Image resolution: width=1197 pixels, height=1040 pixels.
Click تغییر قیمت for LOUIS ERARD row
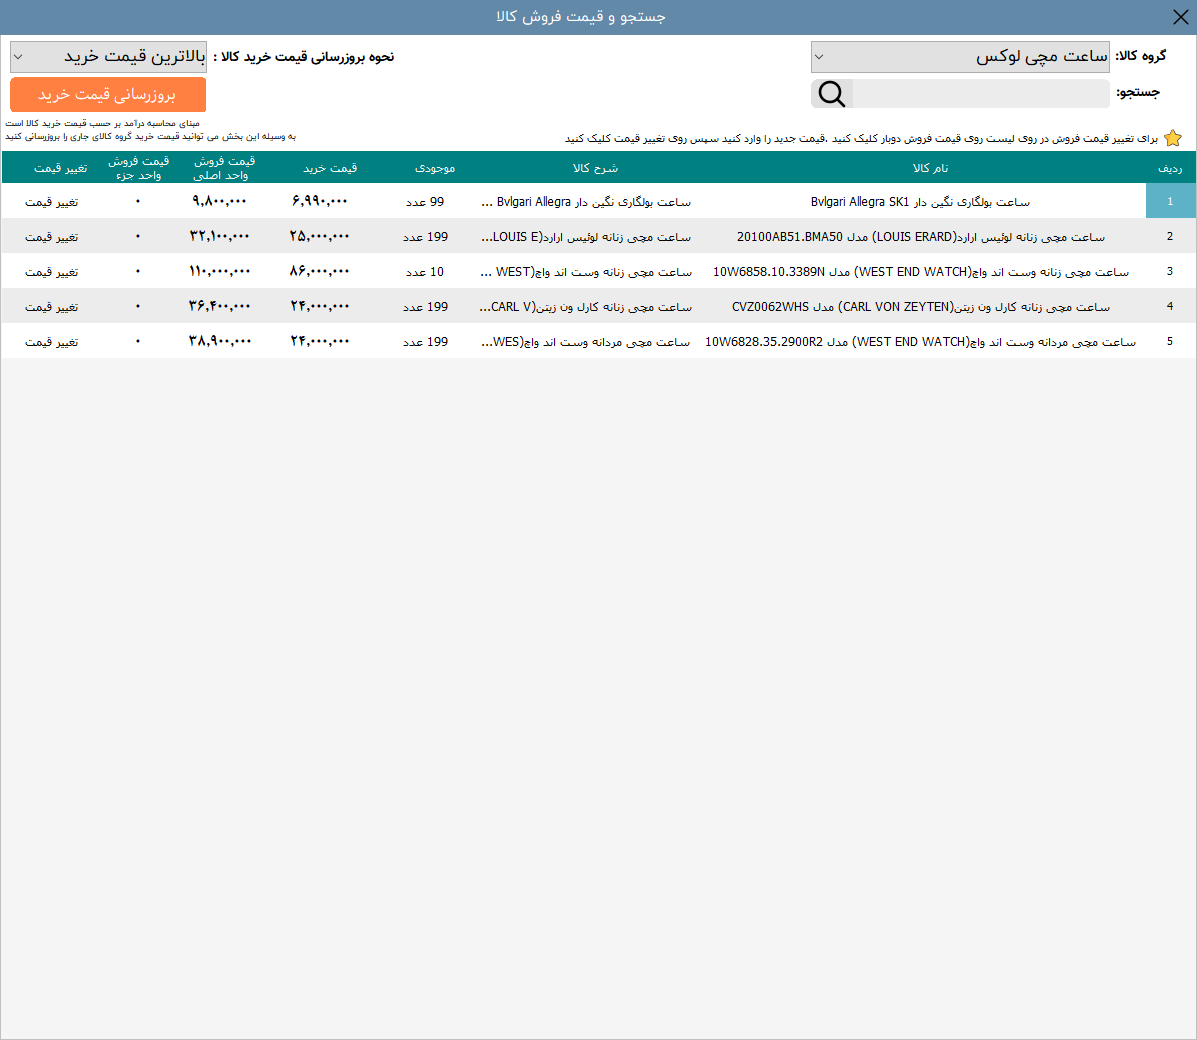coord(51,237)
